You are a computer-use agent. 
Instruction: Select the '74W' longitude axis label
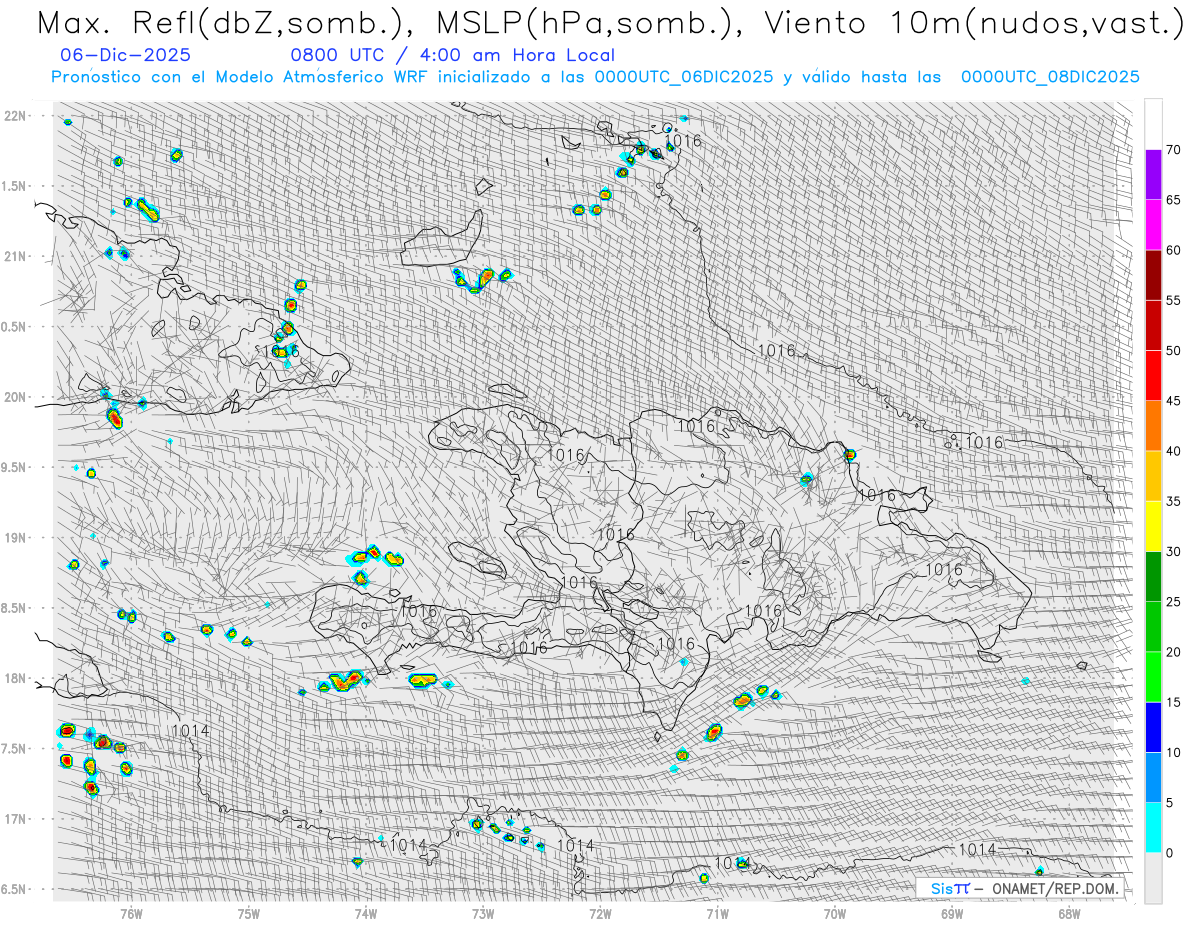365,913
